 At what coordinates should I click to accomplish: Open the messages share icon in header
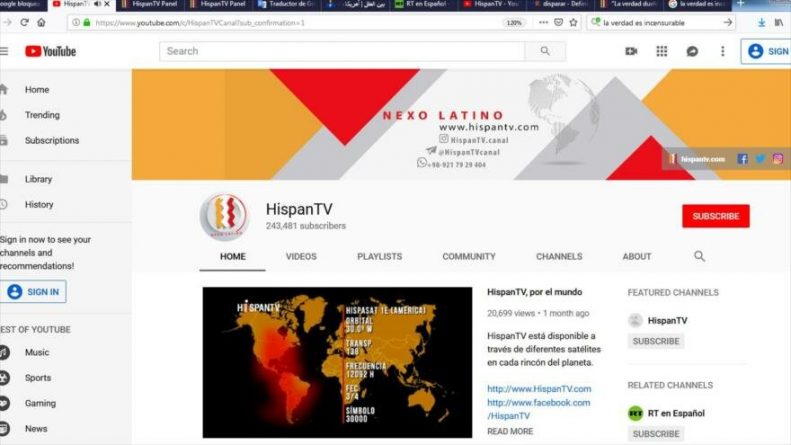coord(692,51)
